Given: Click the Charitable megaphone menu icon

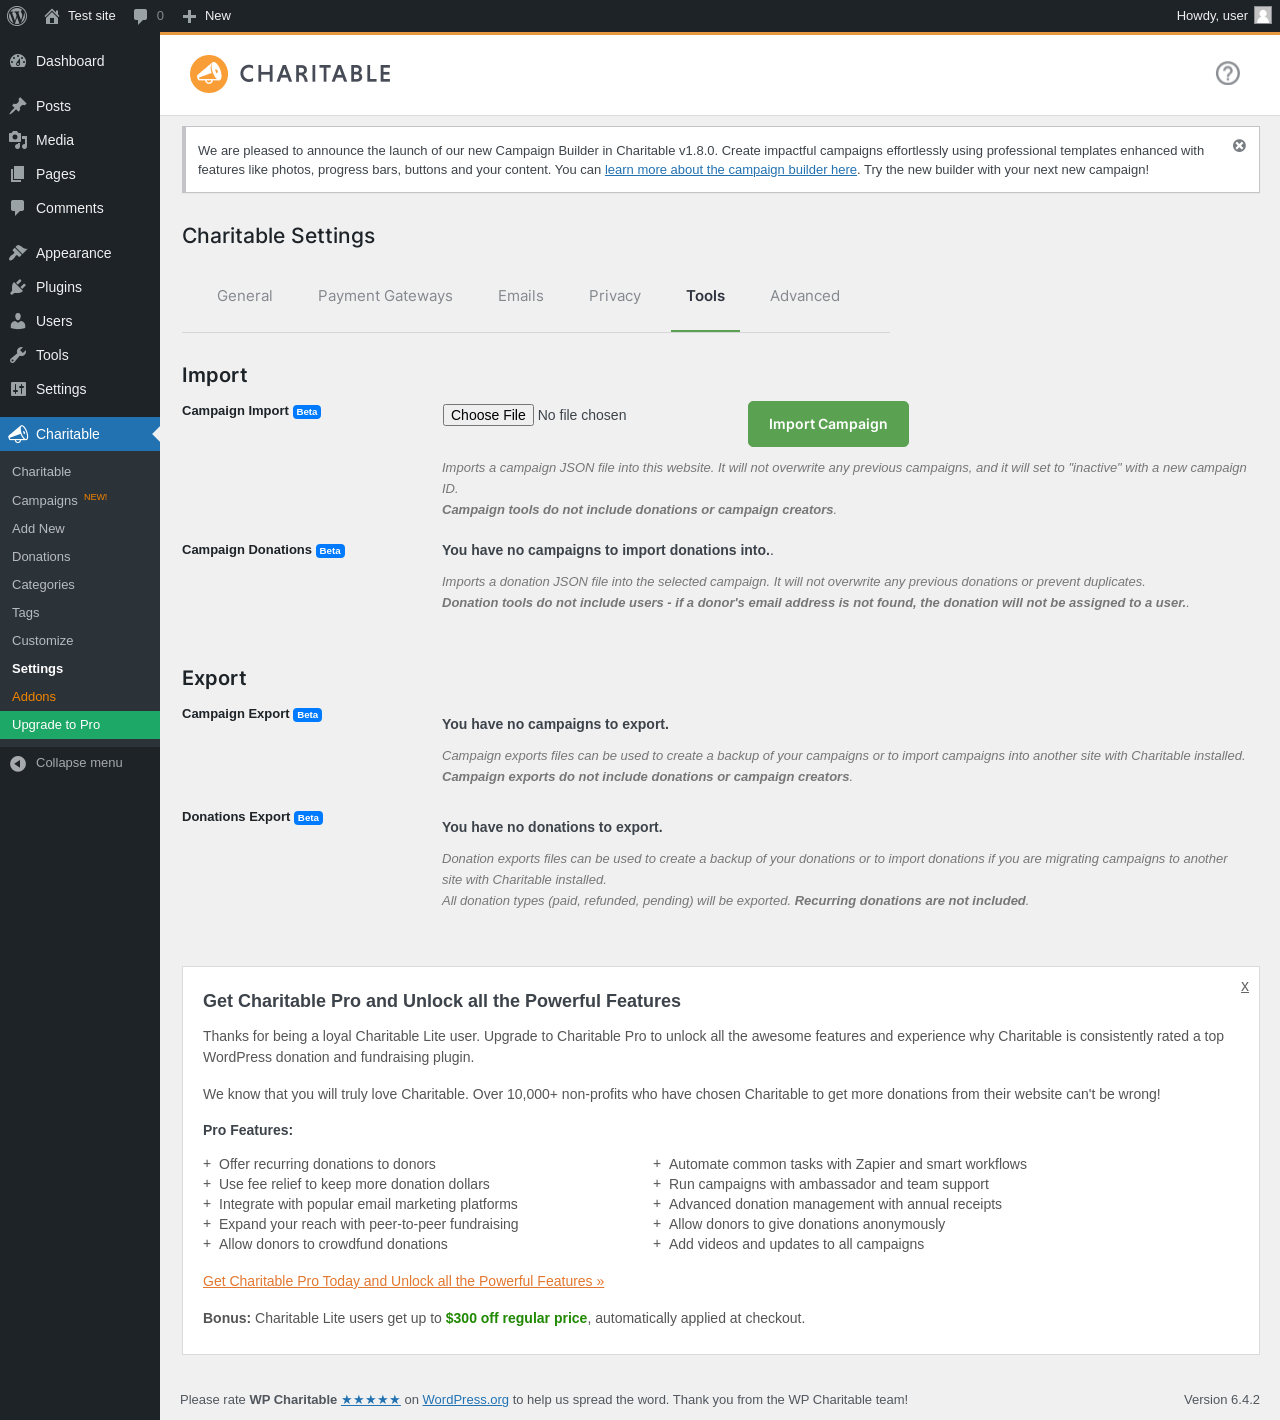Looking at the screenshot, I should (18, 434).
